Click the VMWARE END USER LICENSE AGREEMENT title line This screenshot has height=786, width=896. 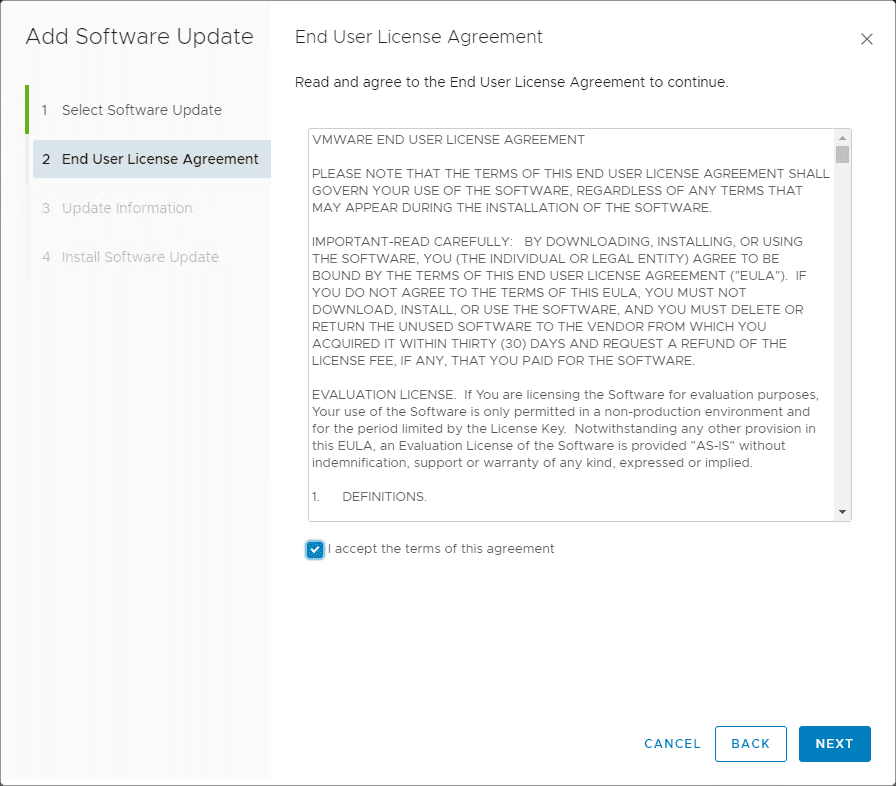pos(448,140)
